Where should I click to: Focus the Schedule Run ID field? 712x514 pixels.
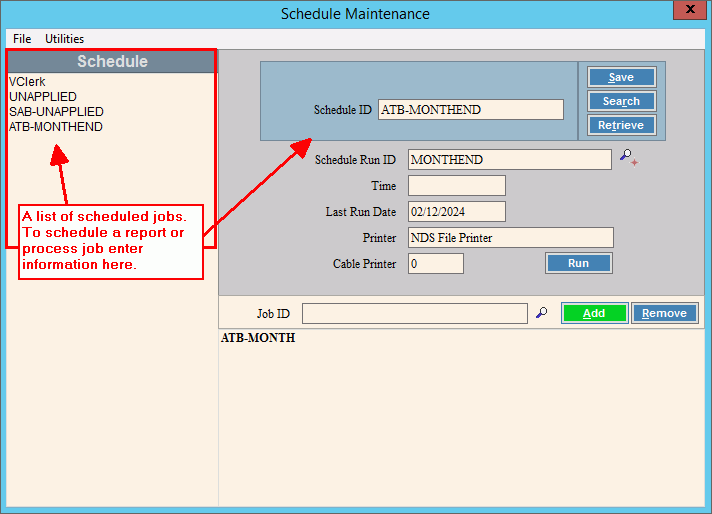509,160
